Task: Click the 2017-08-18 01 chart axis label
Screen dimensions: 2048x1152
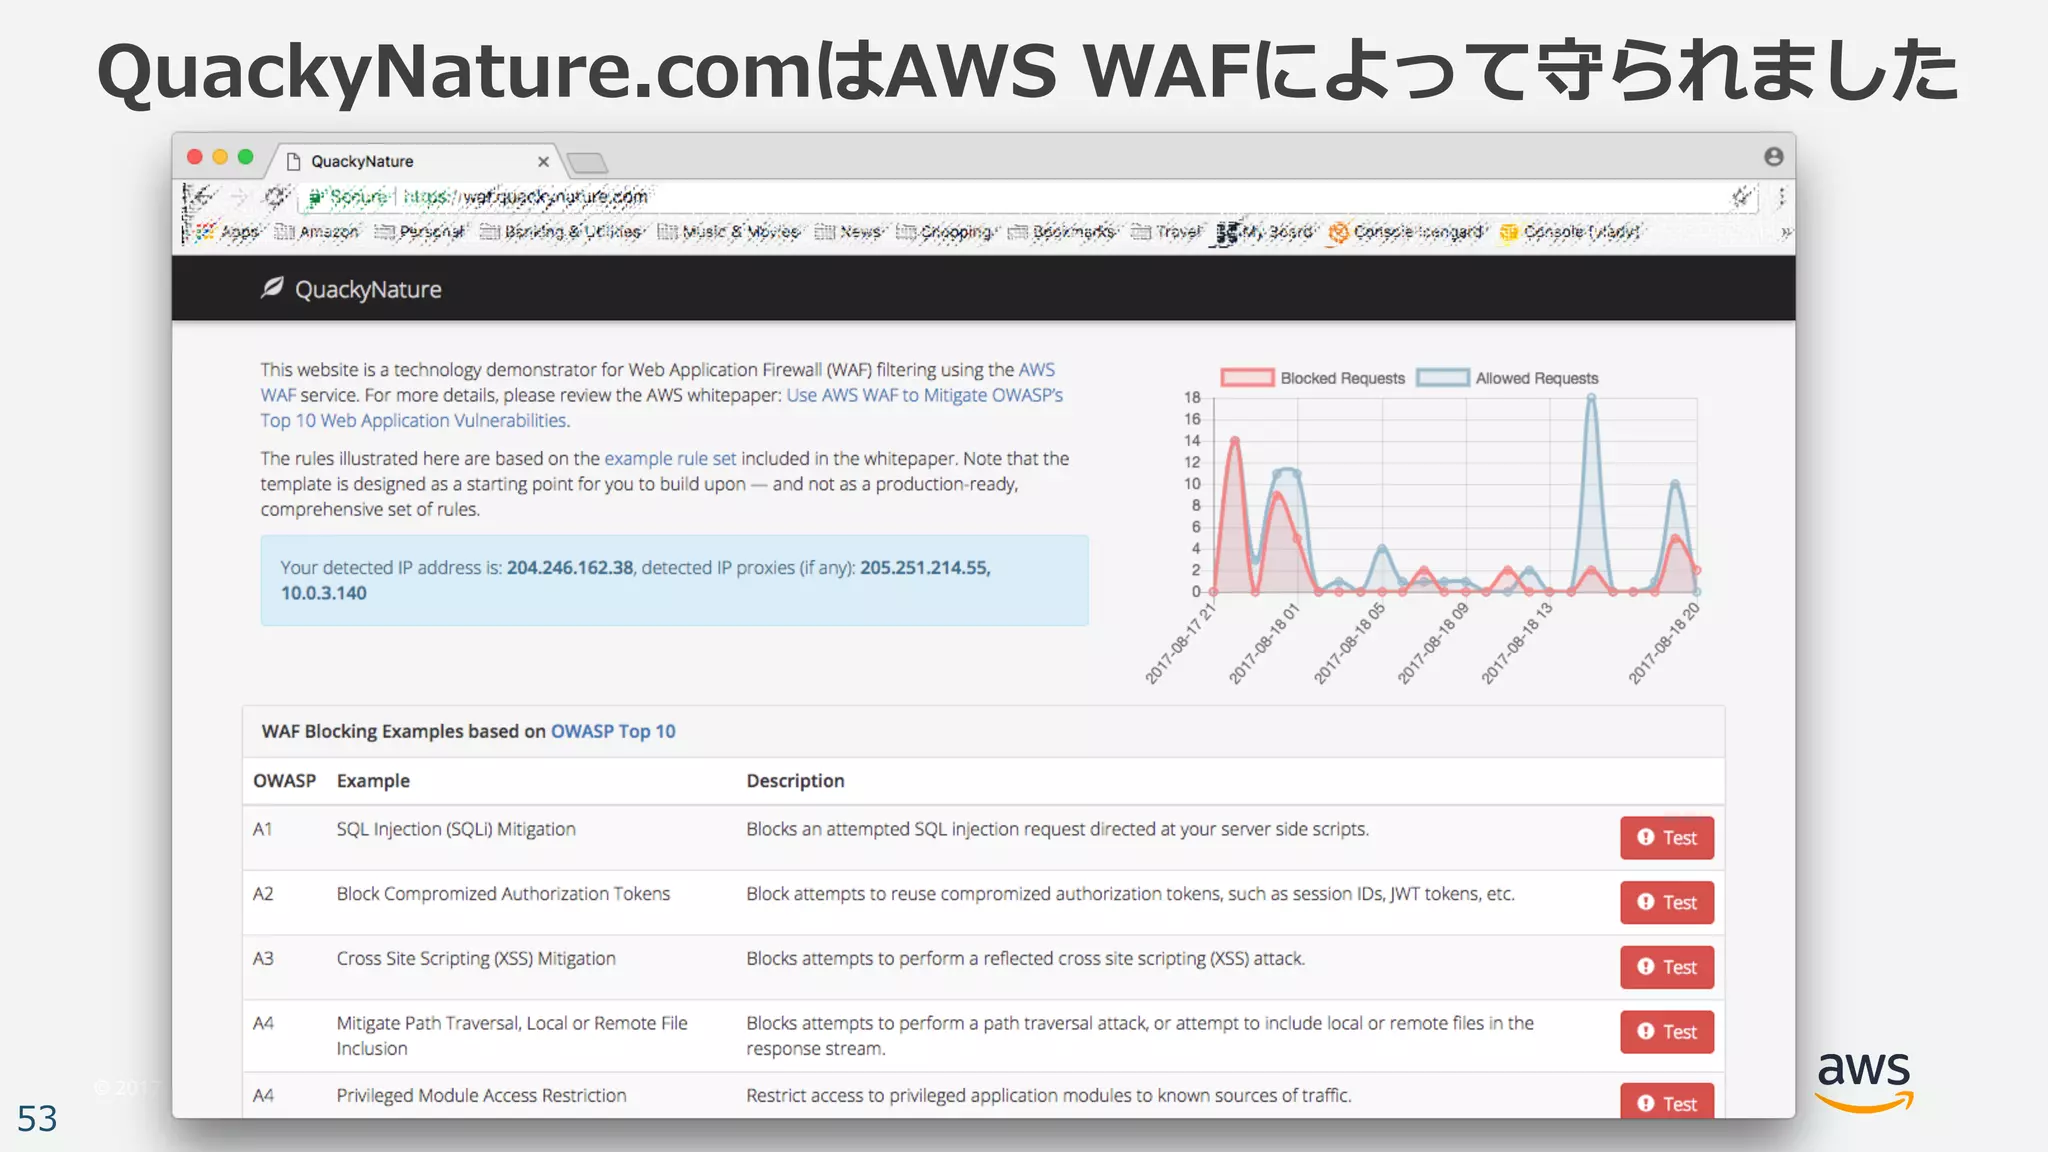Action: (x=1264, y=643)
